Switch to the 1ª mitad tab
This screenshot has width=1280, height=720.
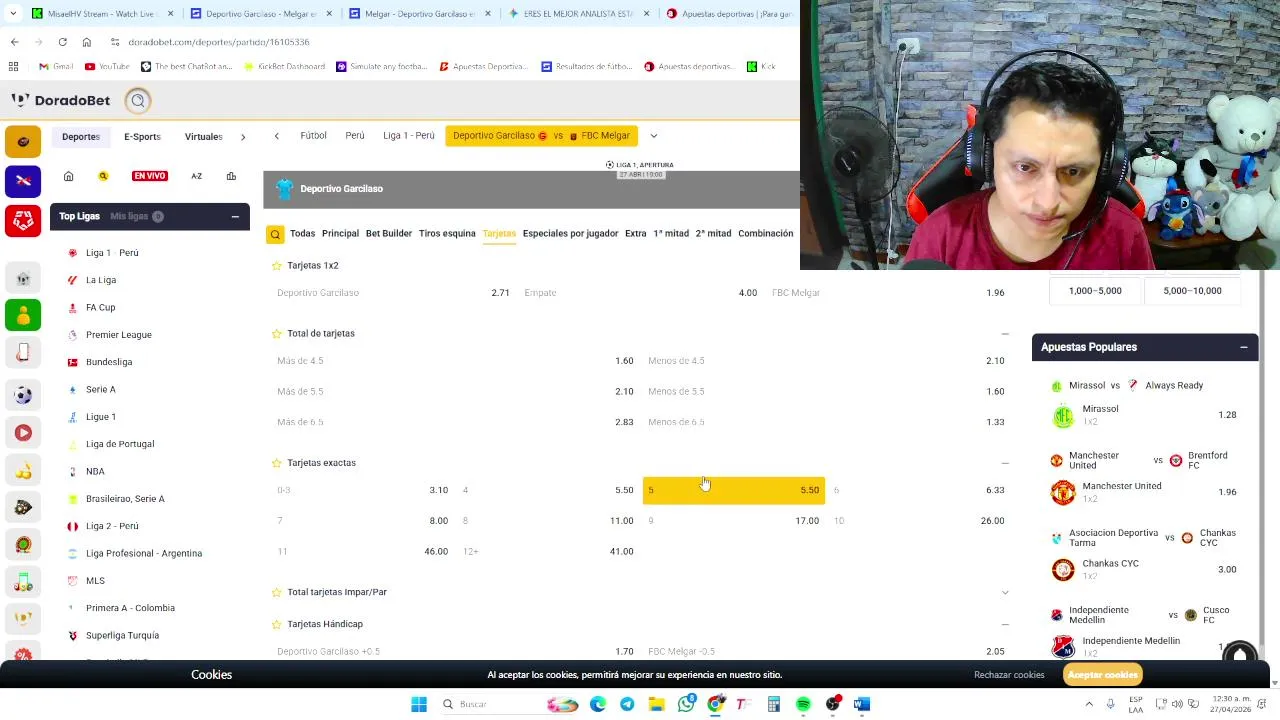pos(671,234)
